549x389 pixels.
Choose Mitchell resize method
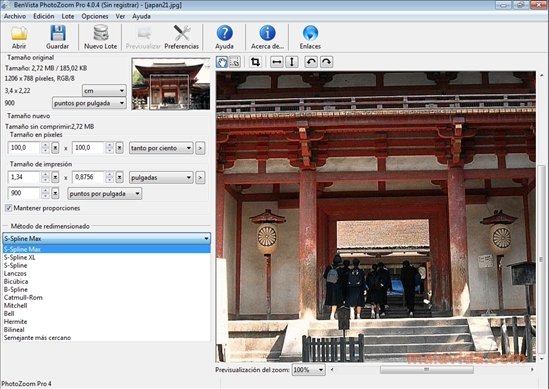pos(106,306)
